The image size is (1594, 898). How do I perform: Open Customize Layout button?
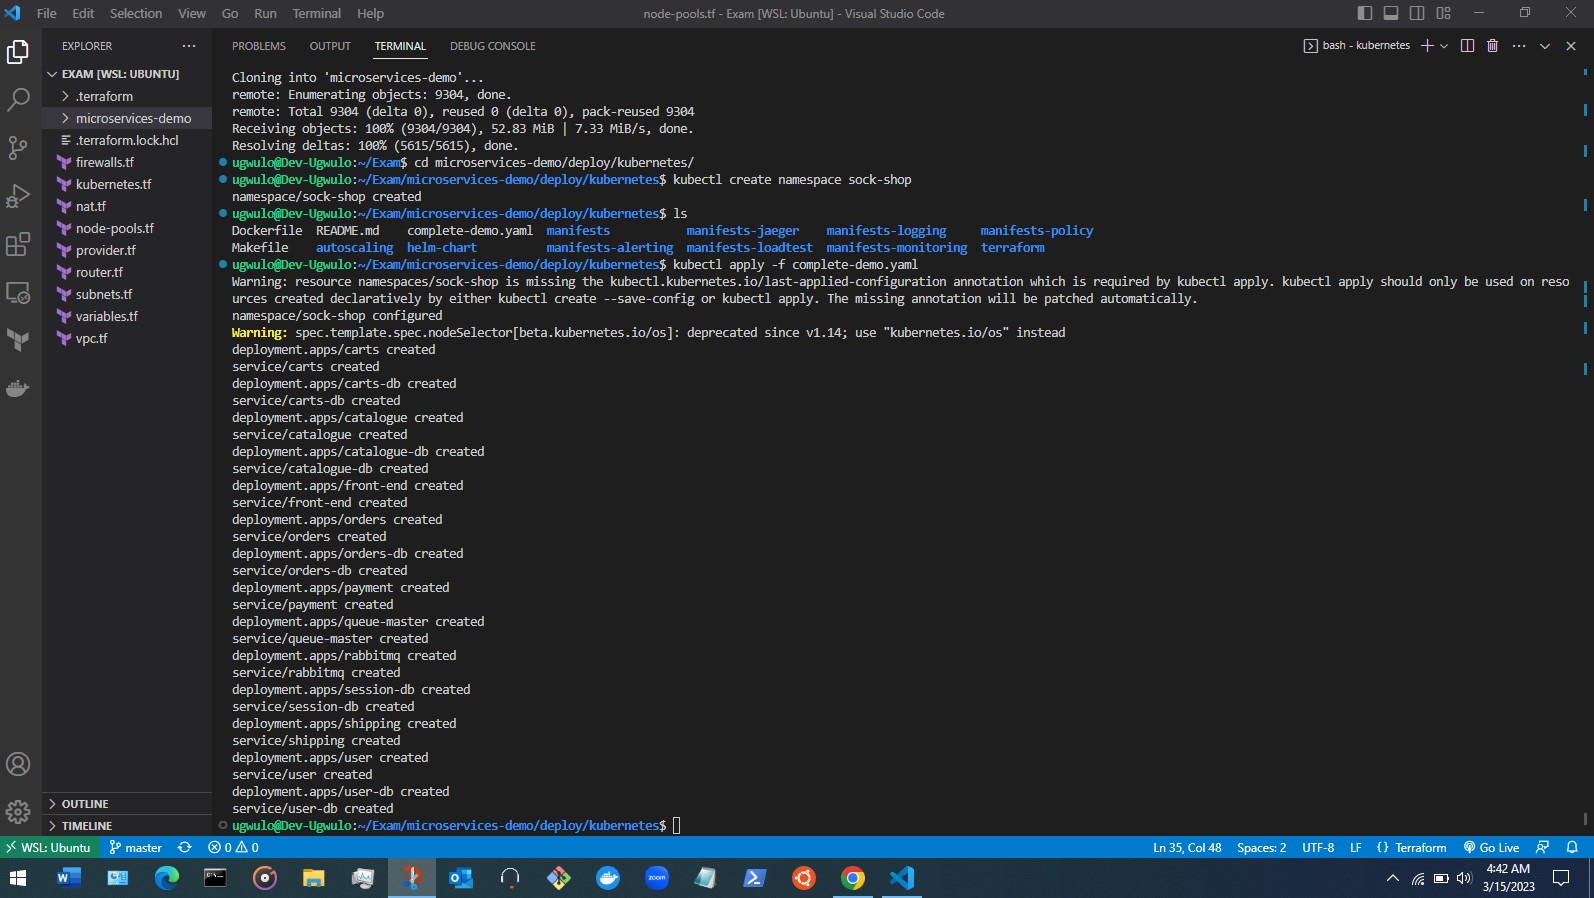pyautogui.click(x=1443, y=13)
